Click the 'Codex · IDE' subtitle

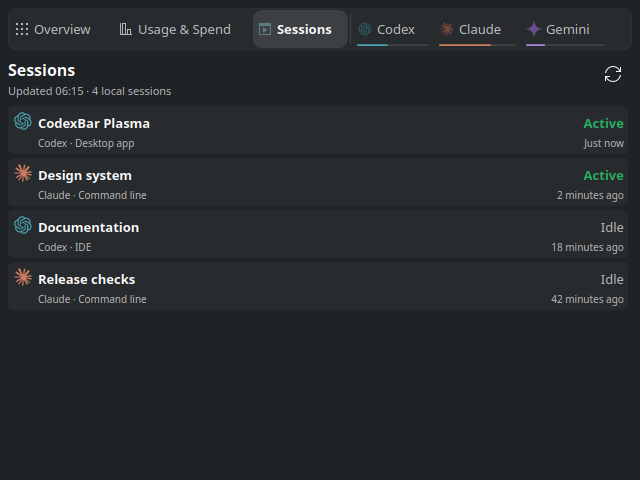(x=64, y=247)
